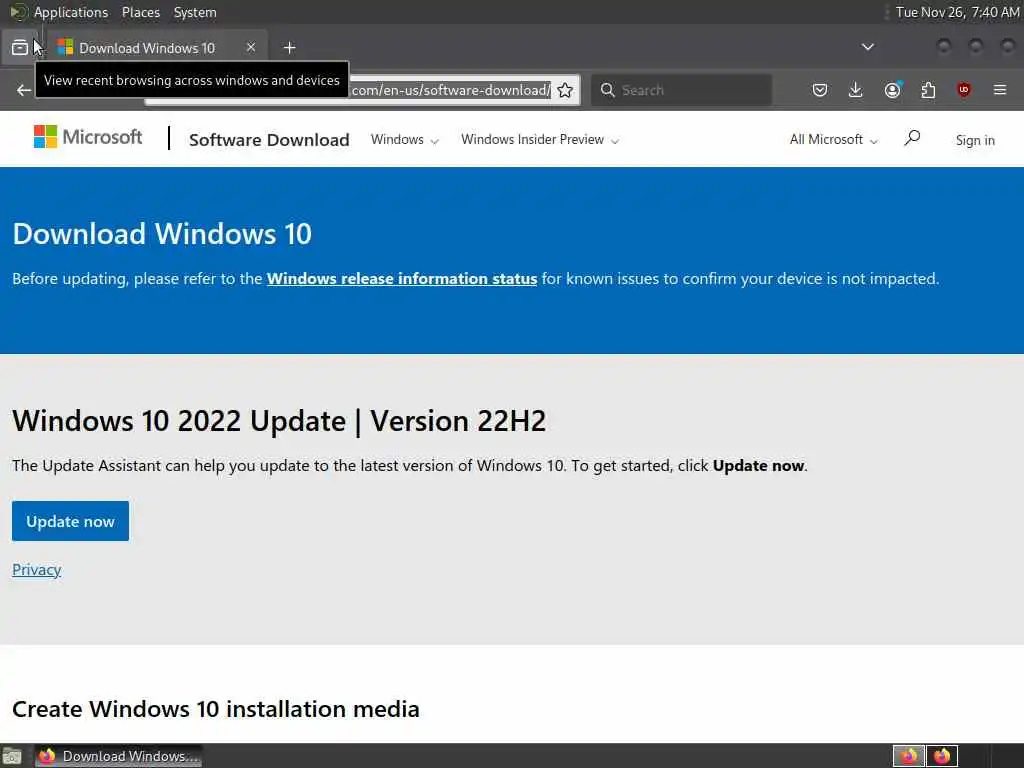
Task: Open the uBlock Origin shield icon
Action: click(964, 90)
